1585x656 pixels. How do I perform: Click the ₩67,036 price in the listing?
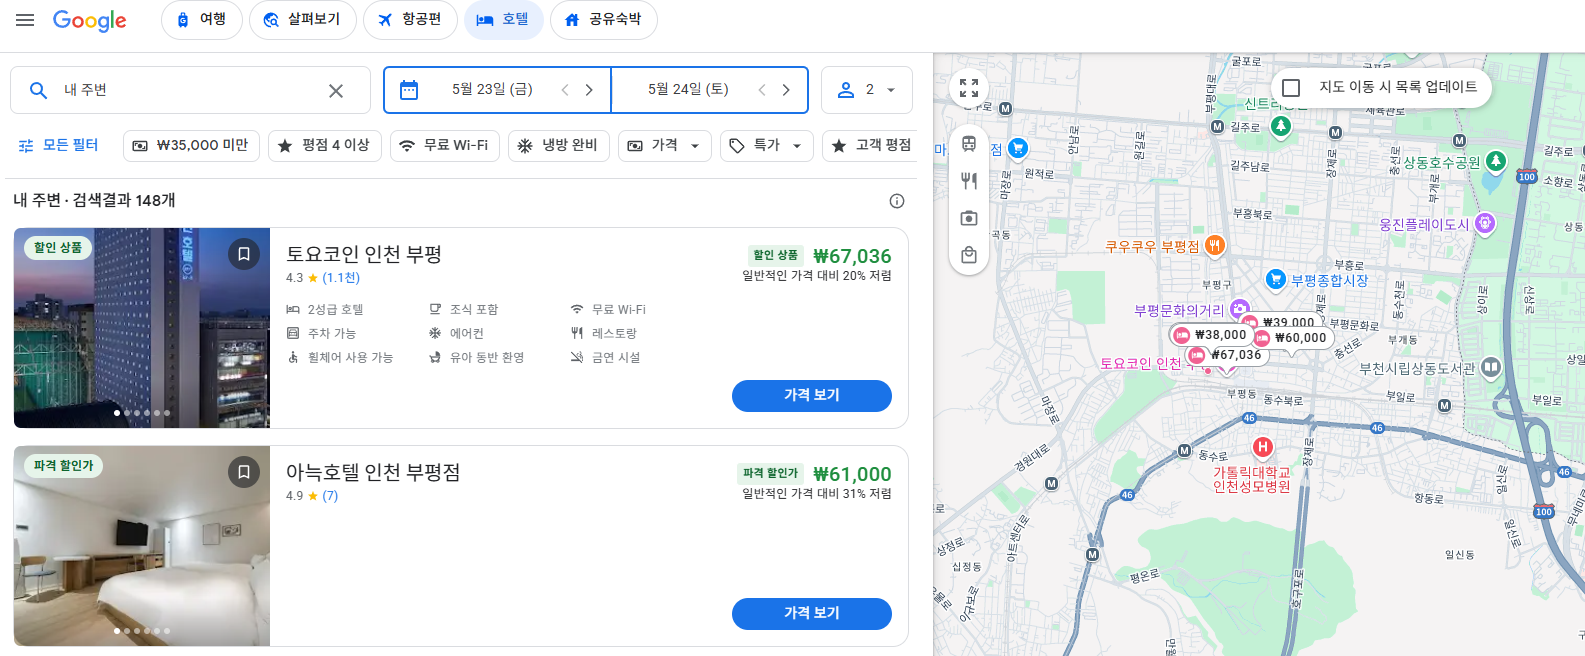tap(852, 256)
